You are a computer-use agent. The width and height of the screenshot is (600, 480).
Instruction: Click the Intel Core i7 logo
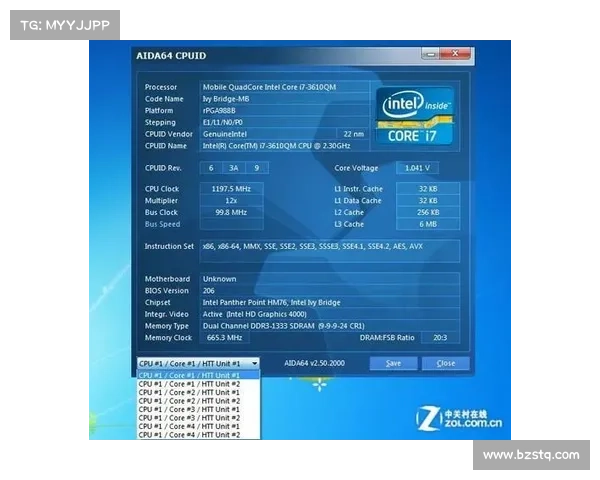[x=415, y=116]
